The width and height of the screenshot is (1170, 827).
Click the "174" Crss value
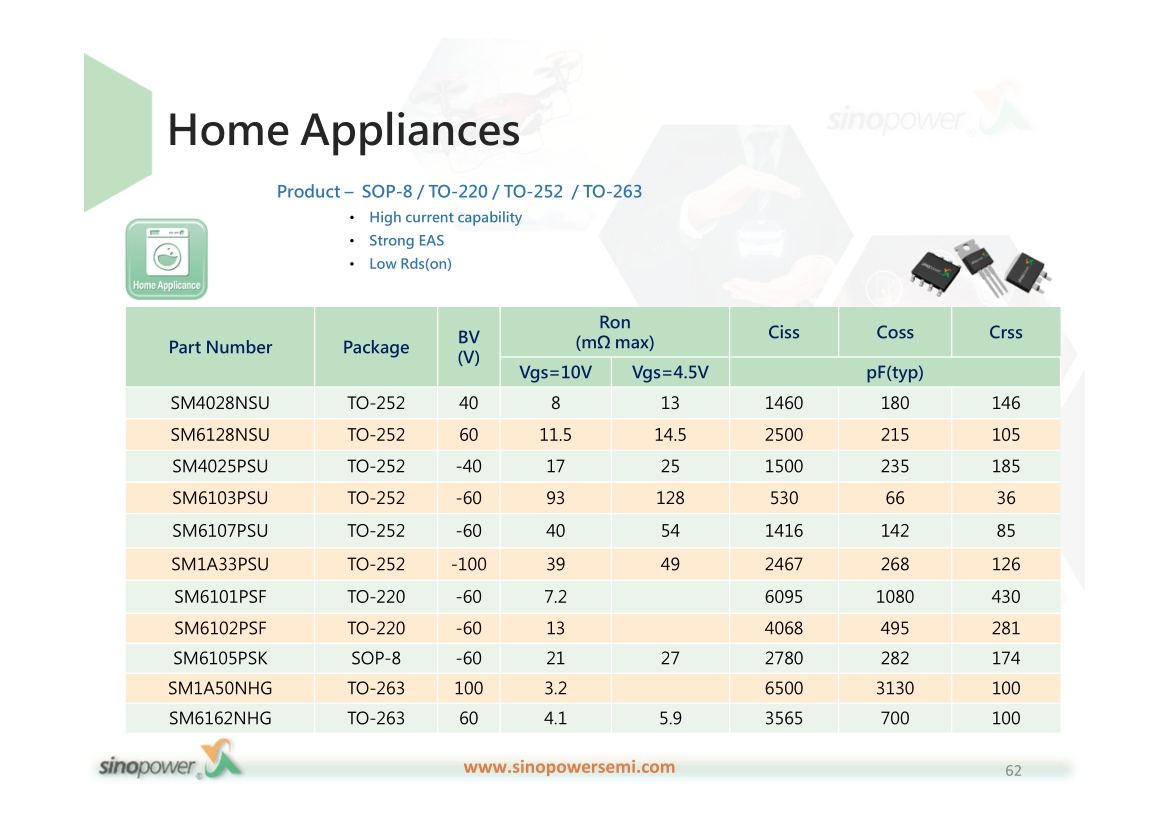(1006, 658)
